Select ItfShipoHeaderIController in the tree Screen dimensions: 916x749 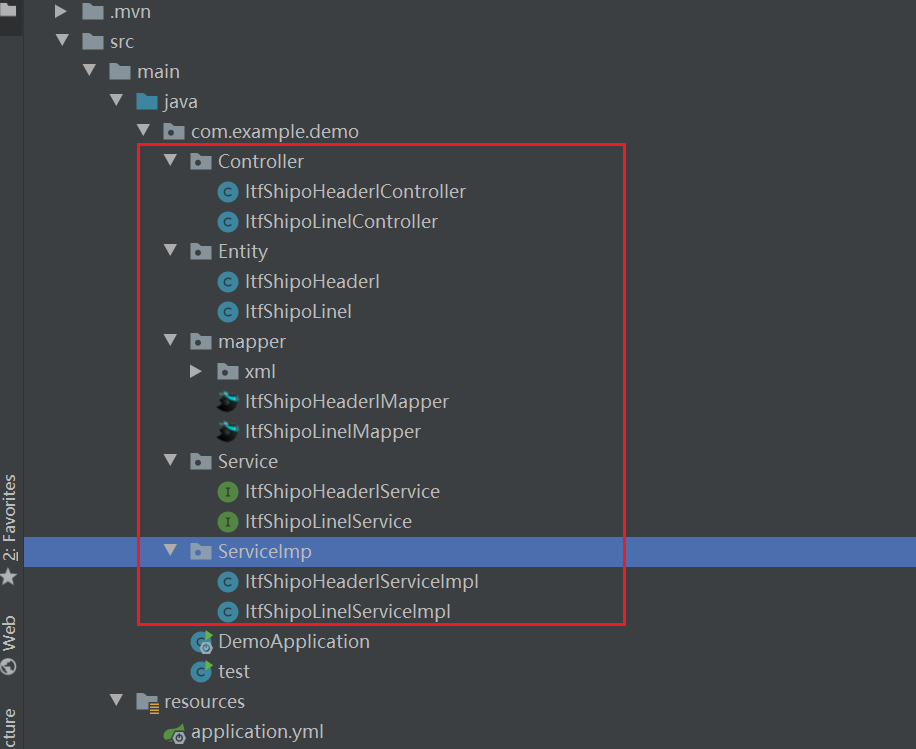point(355,192)
